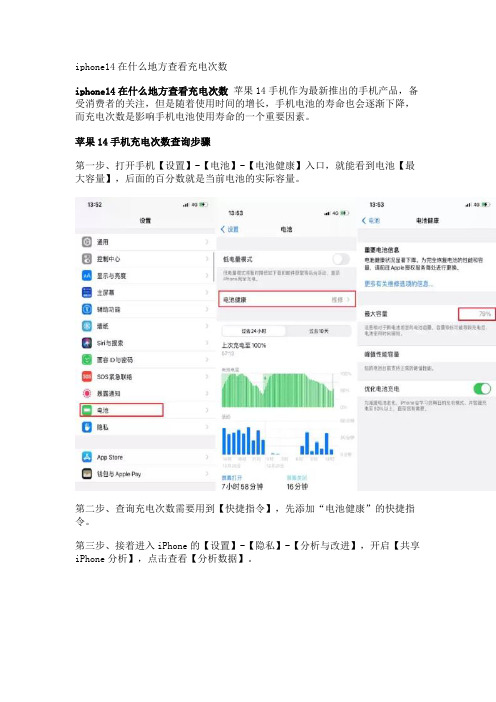Viewport: 496px width, 702px height.
Task: Tap the 峰值性能容量 label
Action: coord(381,354)
